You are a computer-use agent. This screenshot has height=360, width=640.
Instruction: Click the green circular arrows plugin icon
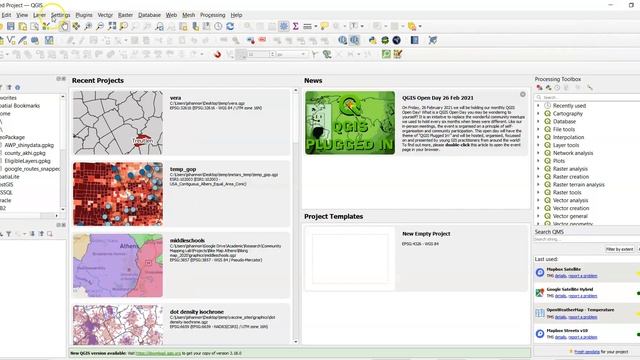[x=384, y=40]
